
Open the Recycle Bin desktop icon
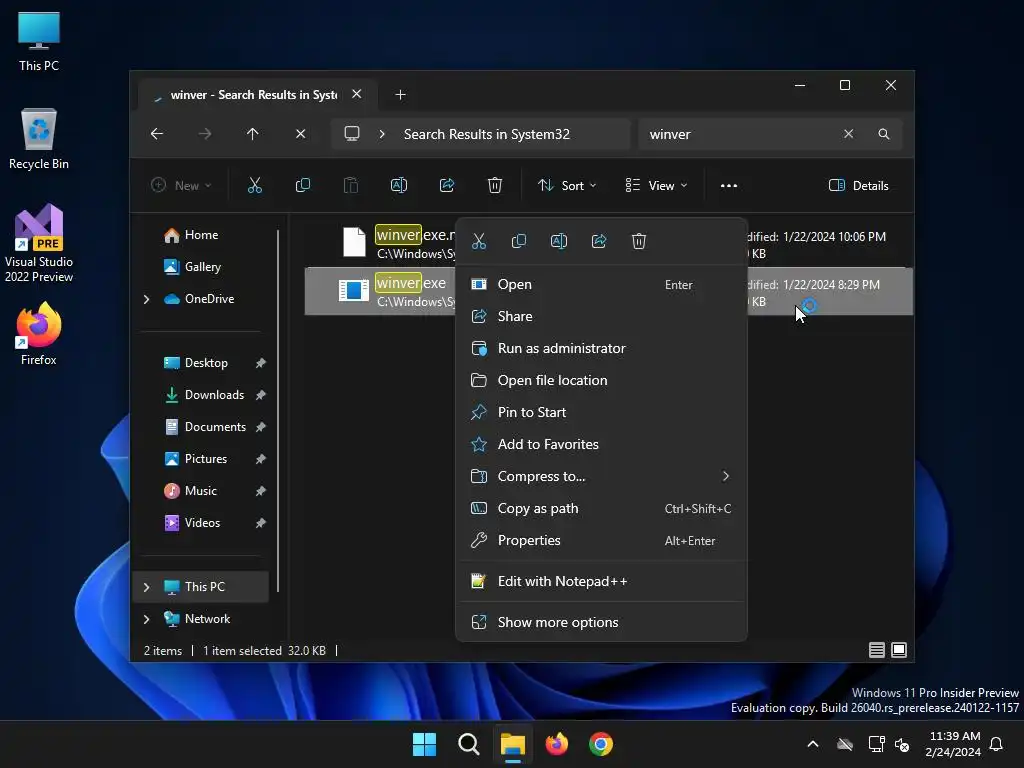(x=39, y=139)
